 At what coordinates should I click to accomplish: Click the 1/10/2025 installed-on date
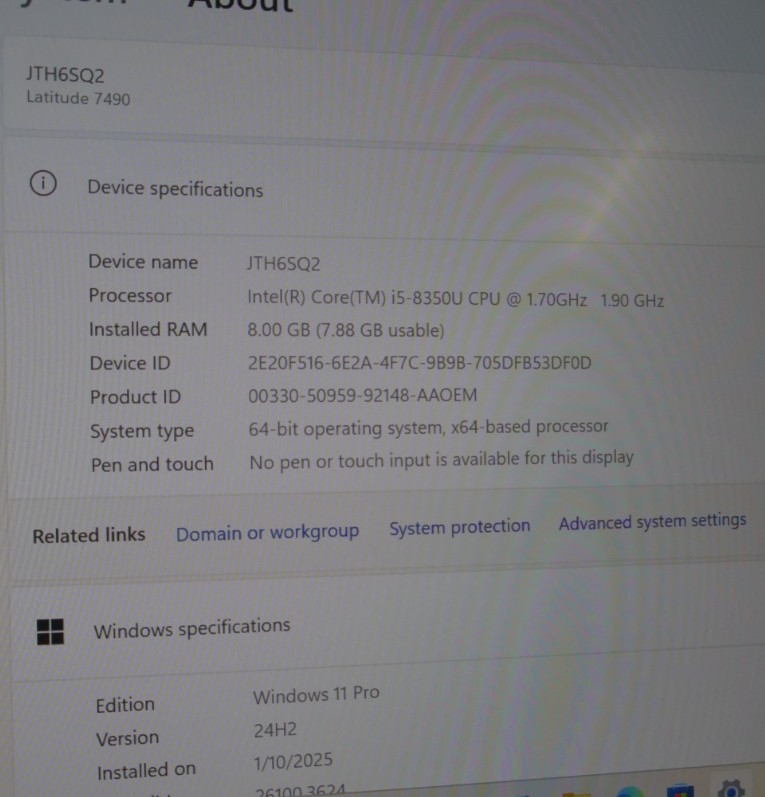tap(293, 761)
